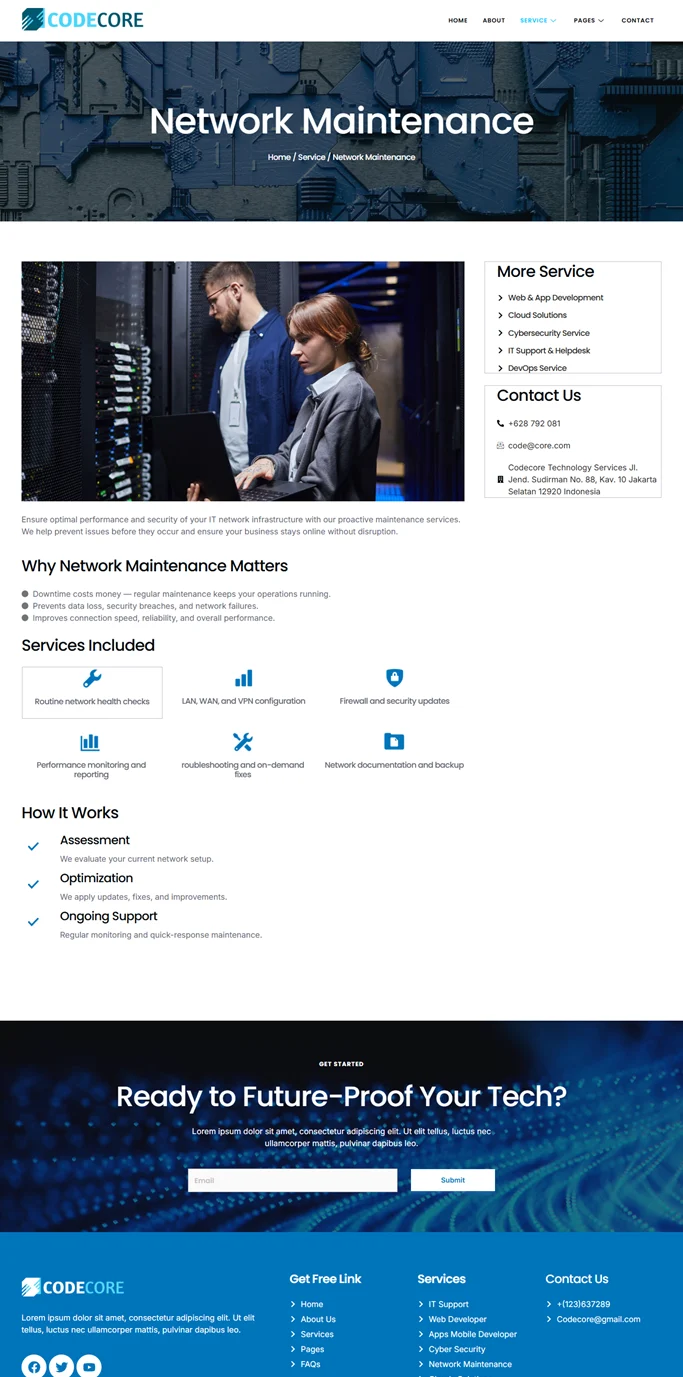This screenshot has width=683, height=1377.
Task: Click the Codecore footer logo
Action: pos(73,1287)
